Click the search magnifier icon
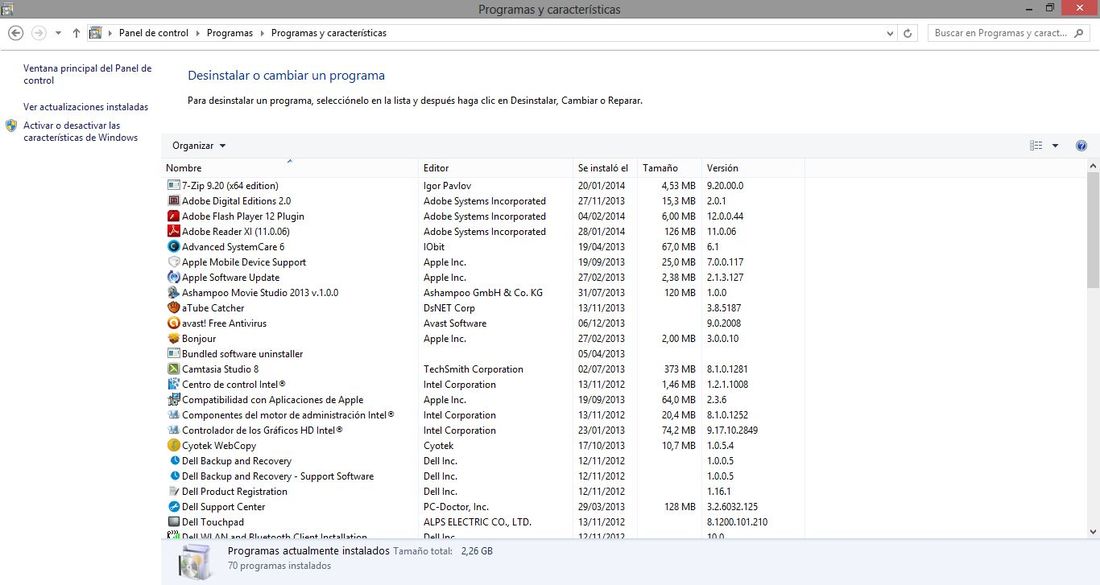1100x585 pixels. tap(1079, 33)
